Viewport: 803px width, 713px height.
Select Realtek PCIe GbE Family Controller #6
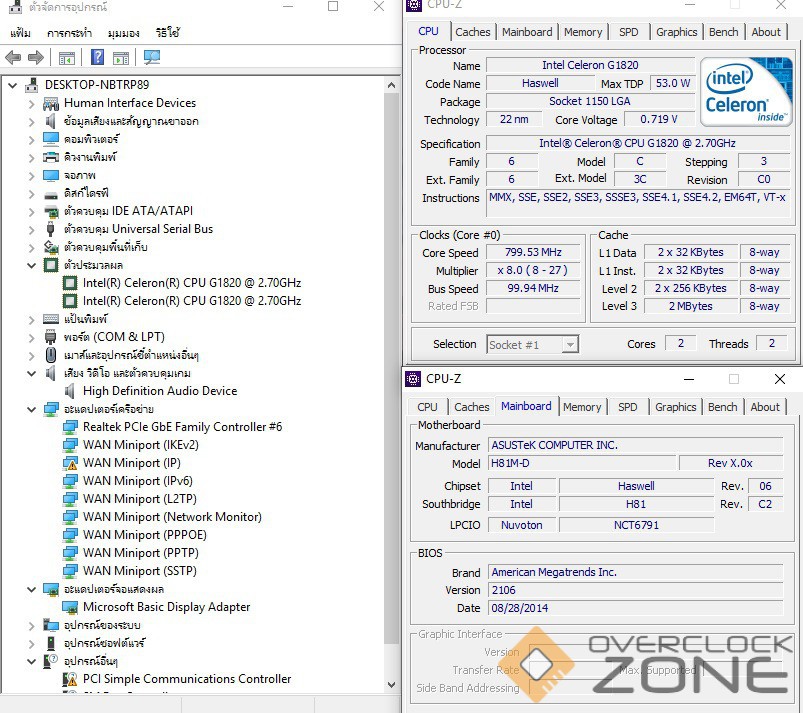point(182,427)
